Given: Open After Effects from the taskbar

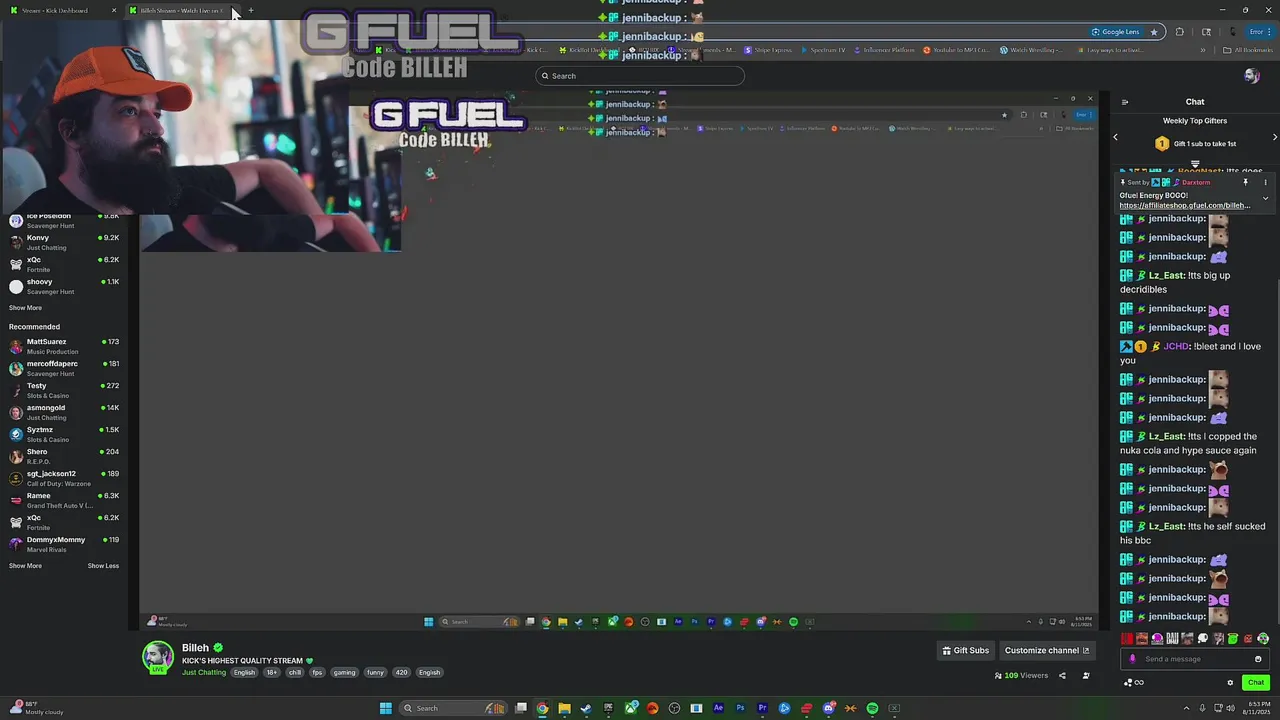Looking at the screenshot, I should click(718, 708).
